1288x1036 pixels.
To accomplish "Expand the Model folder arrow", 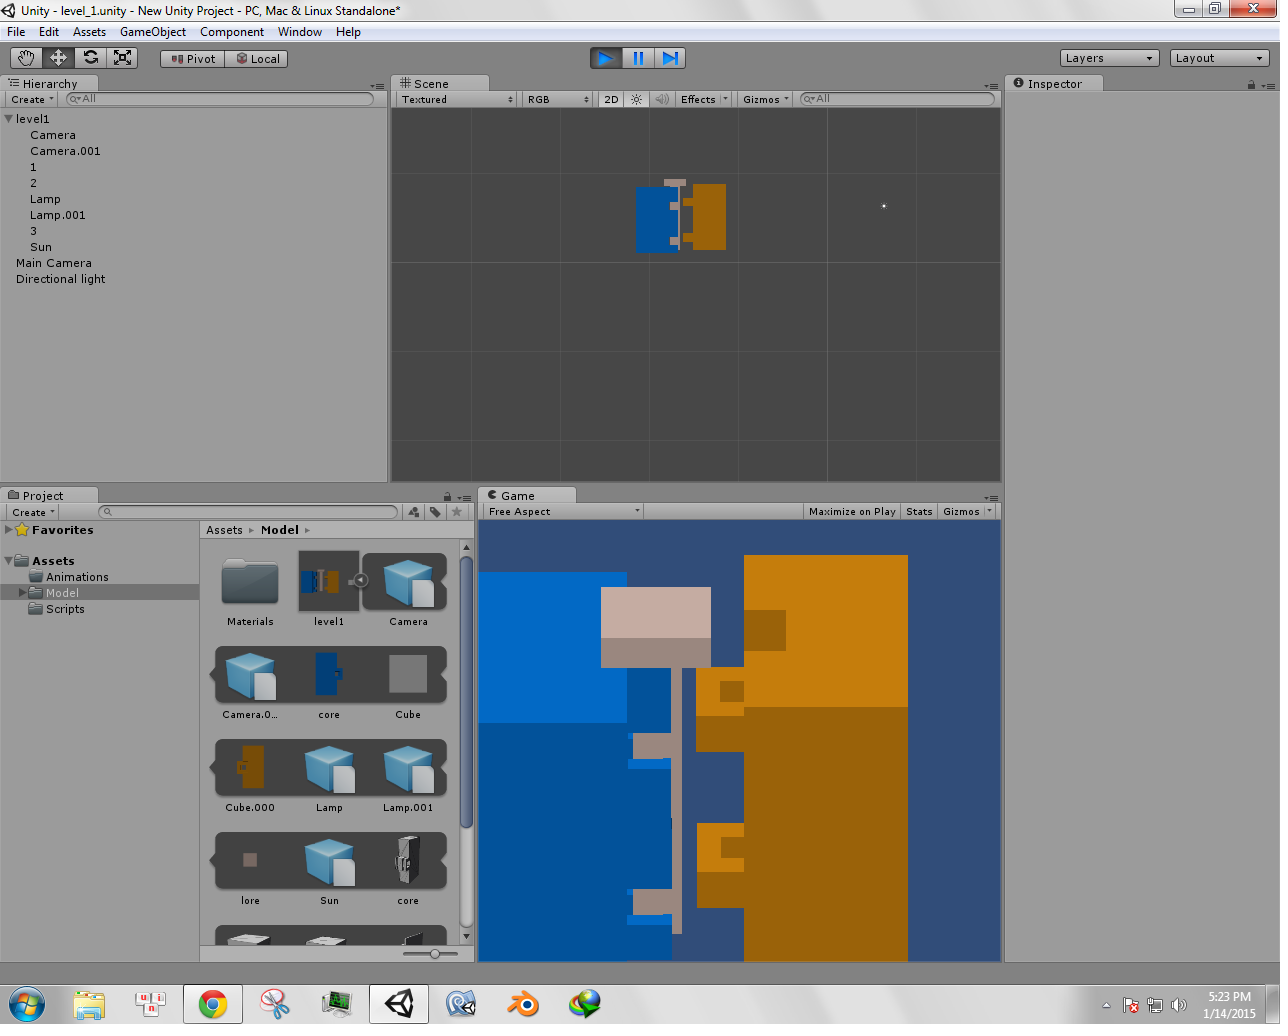I will [23, 593].
